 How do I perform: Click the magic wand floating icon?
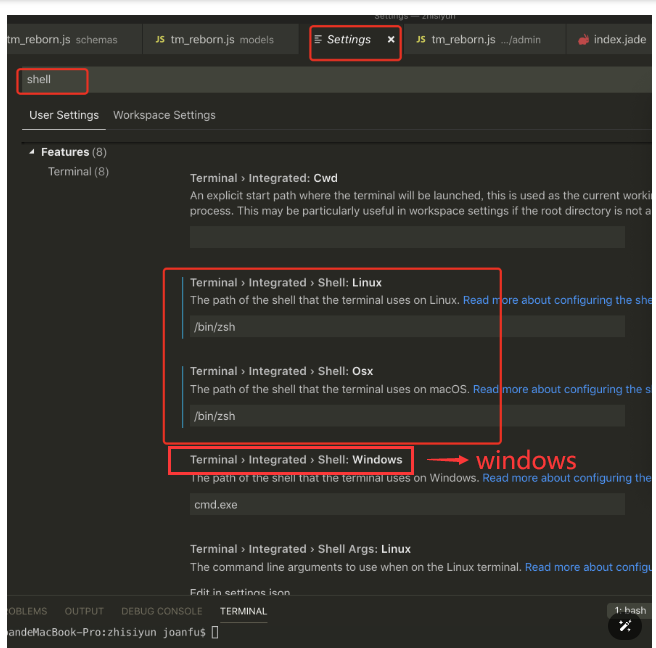click(625, 626)
